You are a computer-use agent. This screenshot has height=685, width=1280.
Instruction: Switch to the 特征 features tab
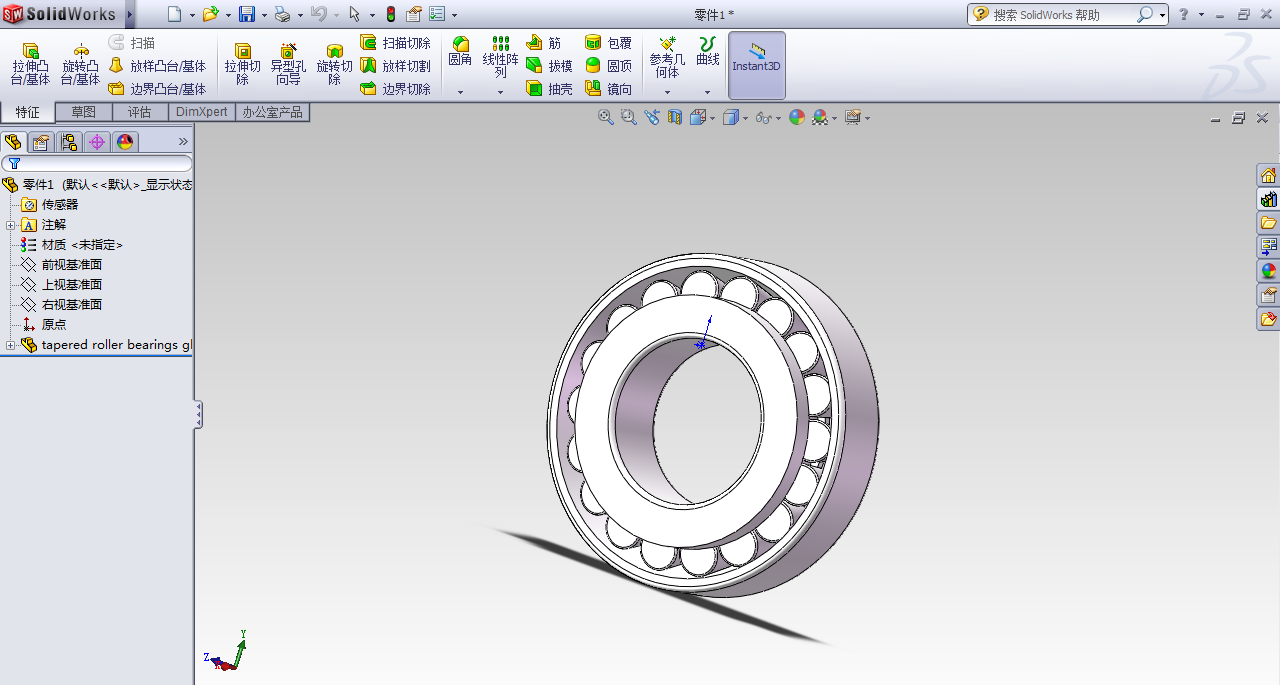28,112
